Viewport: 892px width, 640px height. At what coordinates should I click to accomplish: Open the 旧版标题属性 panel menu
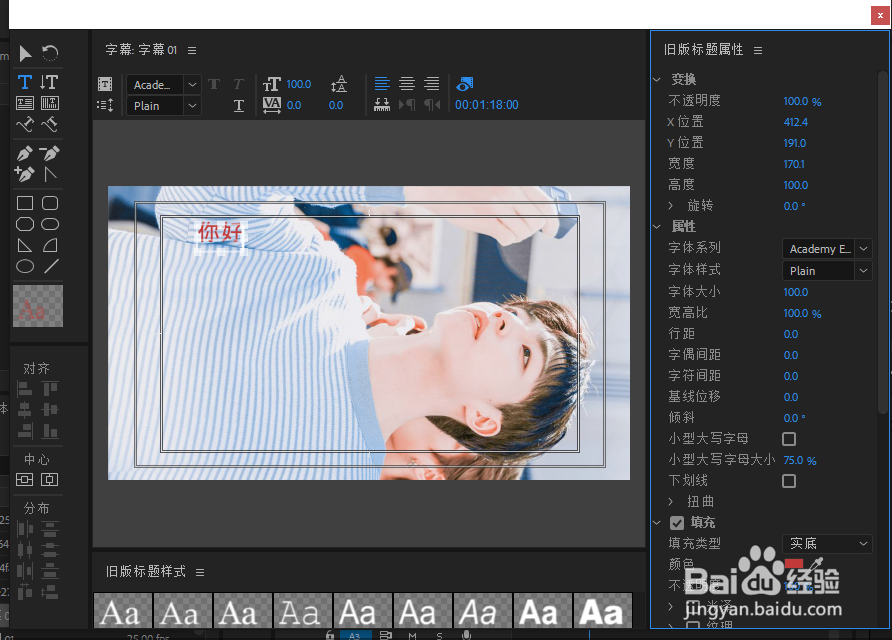(758, 51)
